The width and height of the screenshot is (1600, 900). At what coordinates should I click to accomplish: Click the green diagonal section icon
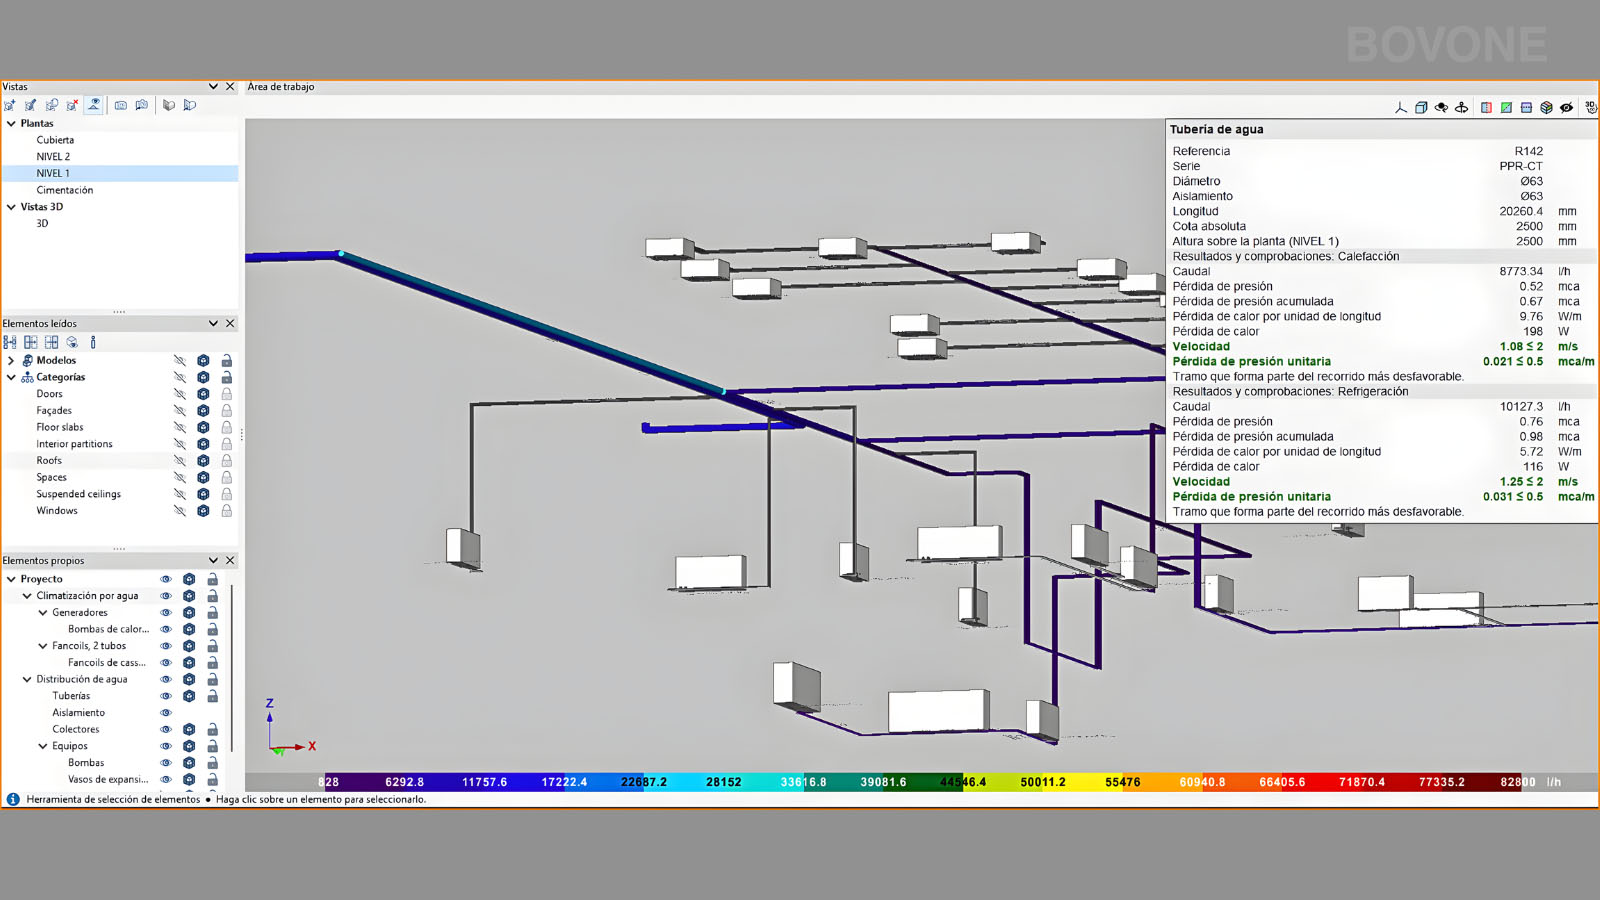[x=1506, y=107]
